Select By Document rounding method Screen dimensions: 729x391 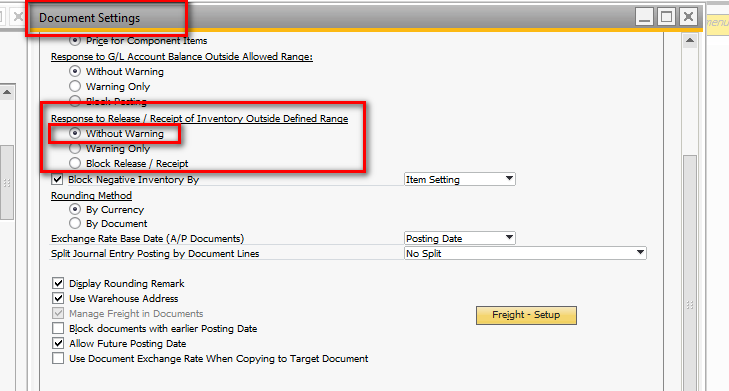(x=75, y=224)
